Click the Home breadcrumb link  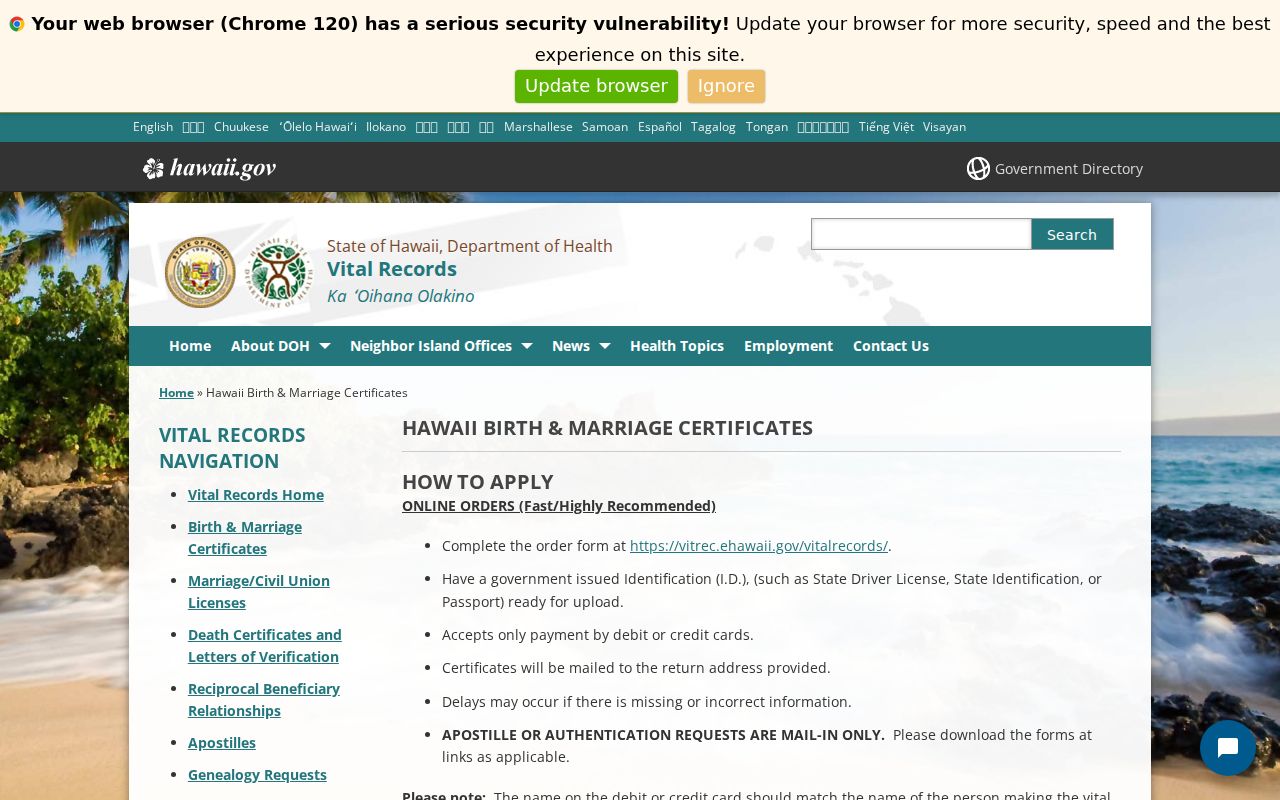176,393
